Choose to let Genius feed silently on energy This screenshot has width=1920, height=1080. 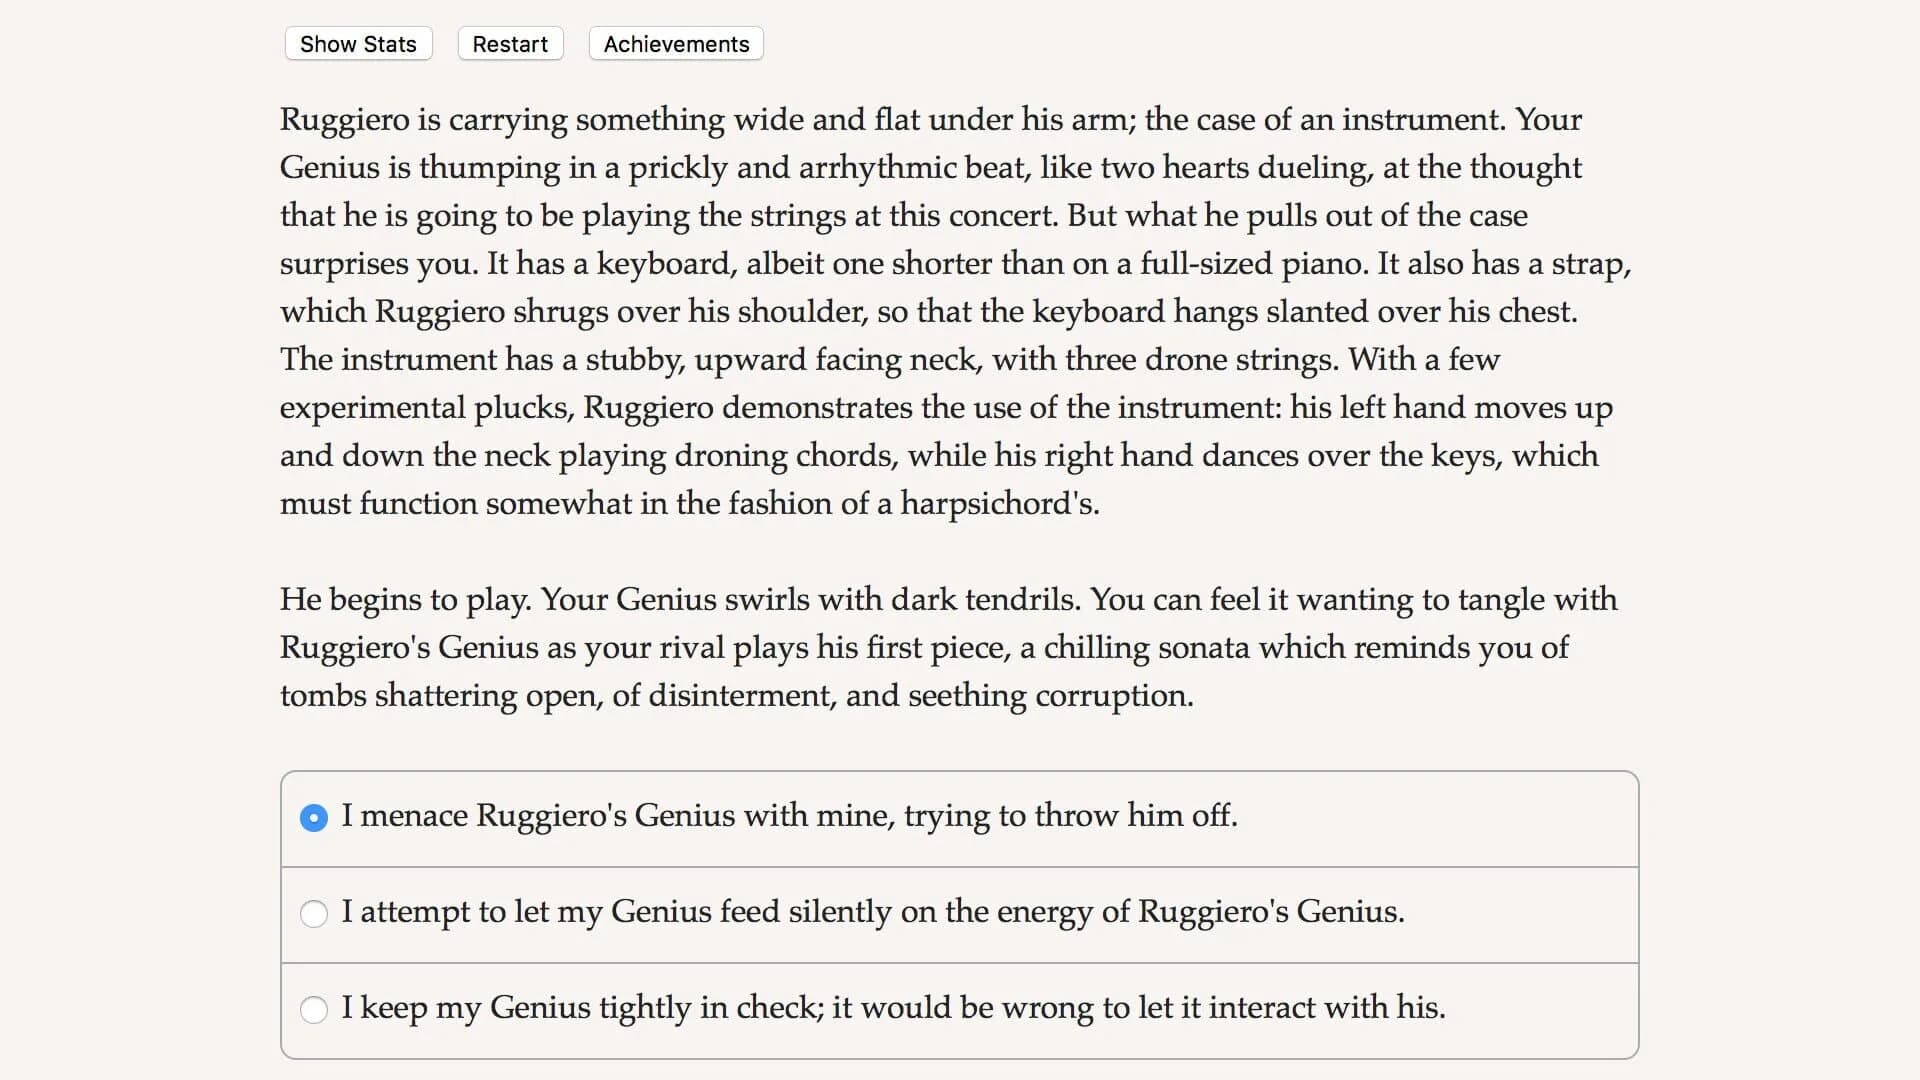coord(874,913)
